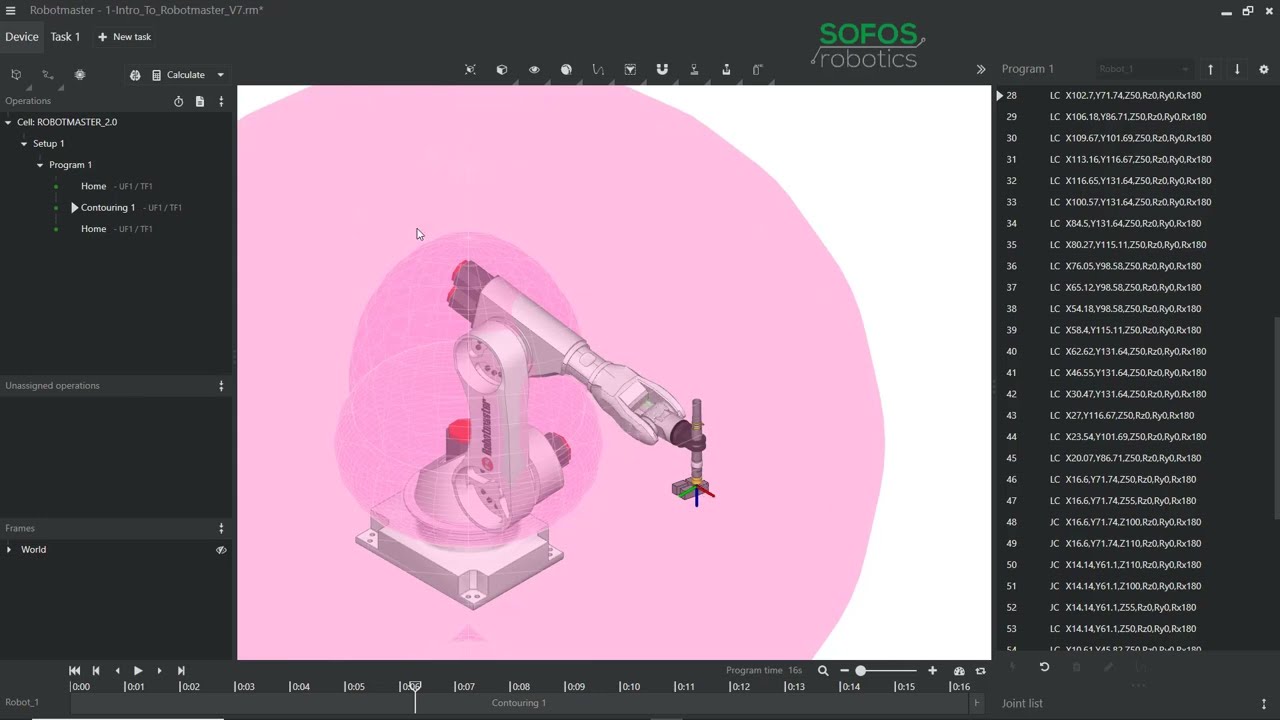Click the document icon in Operations header
Screen dimensions: 1280x720
pyautogui.click(x=200, y=101)
